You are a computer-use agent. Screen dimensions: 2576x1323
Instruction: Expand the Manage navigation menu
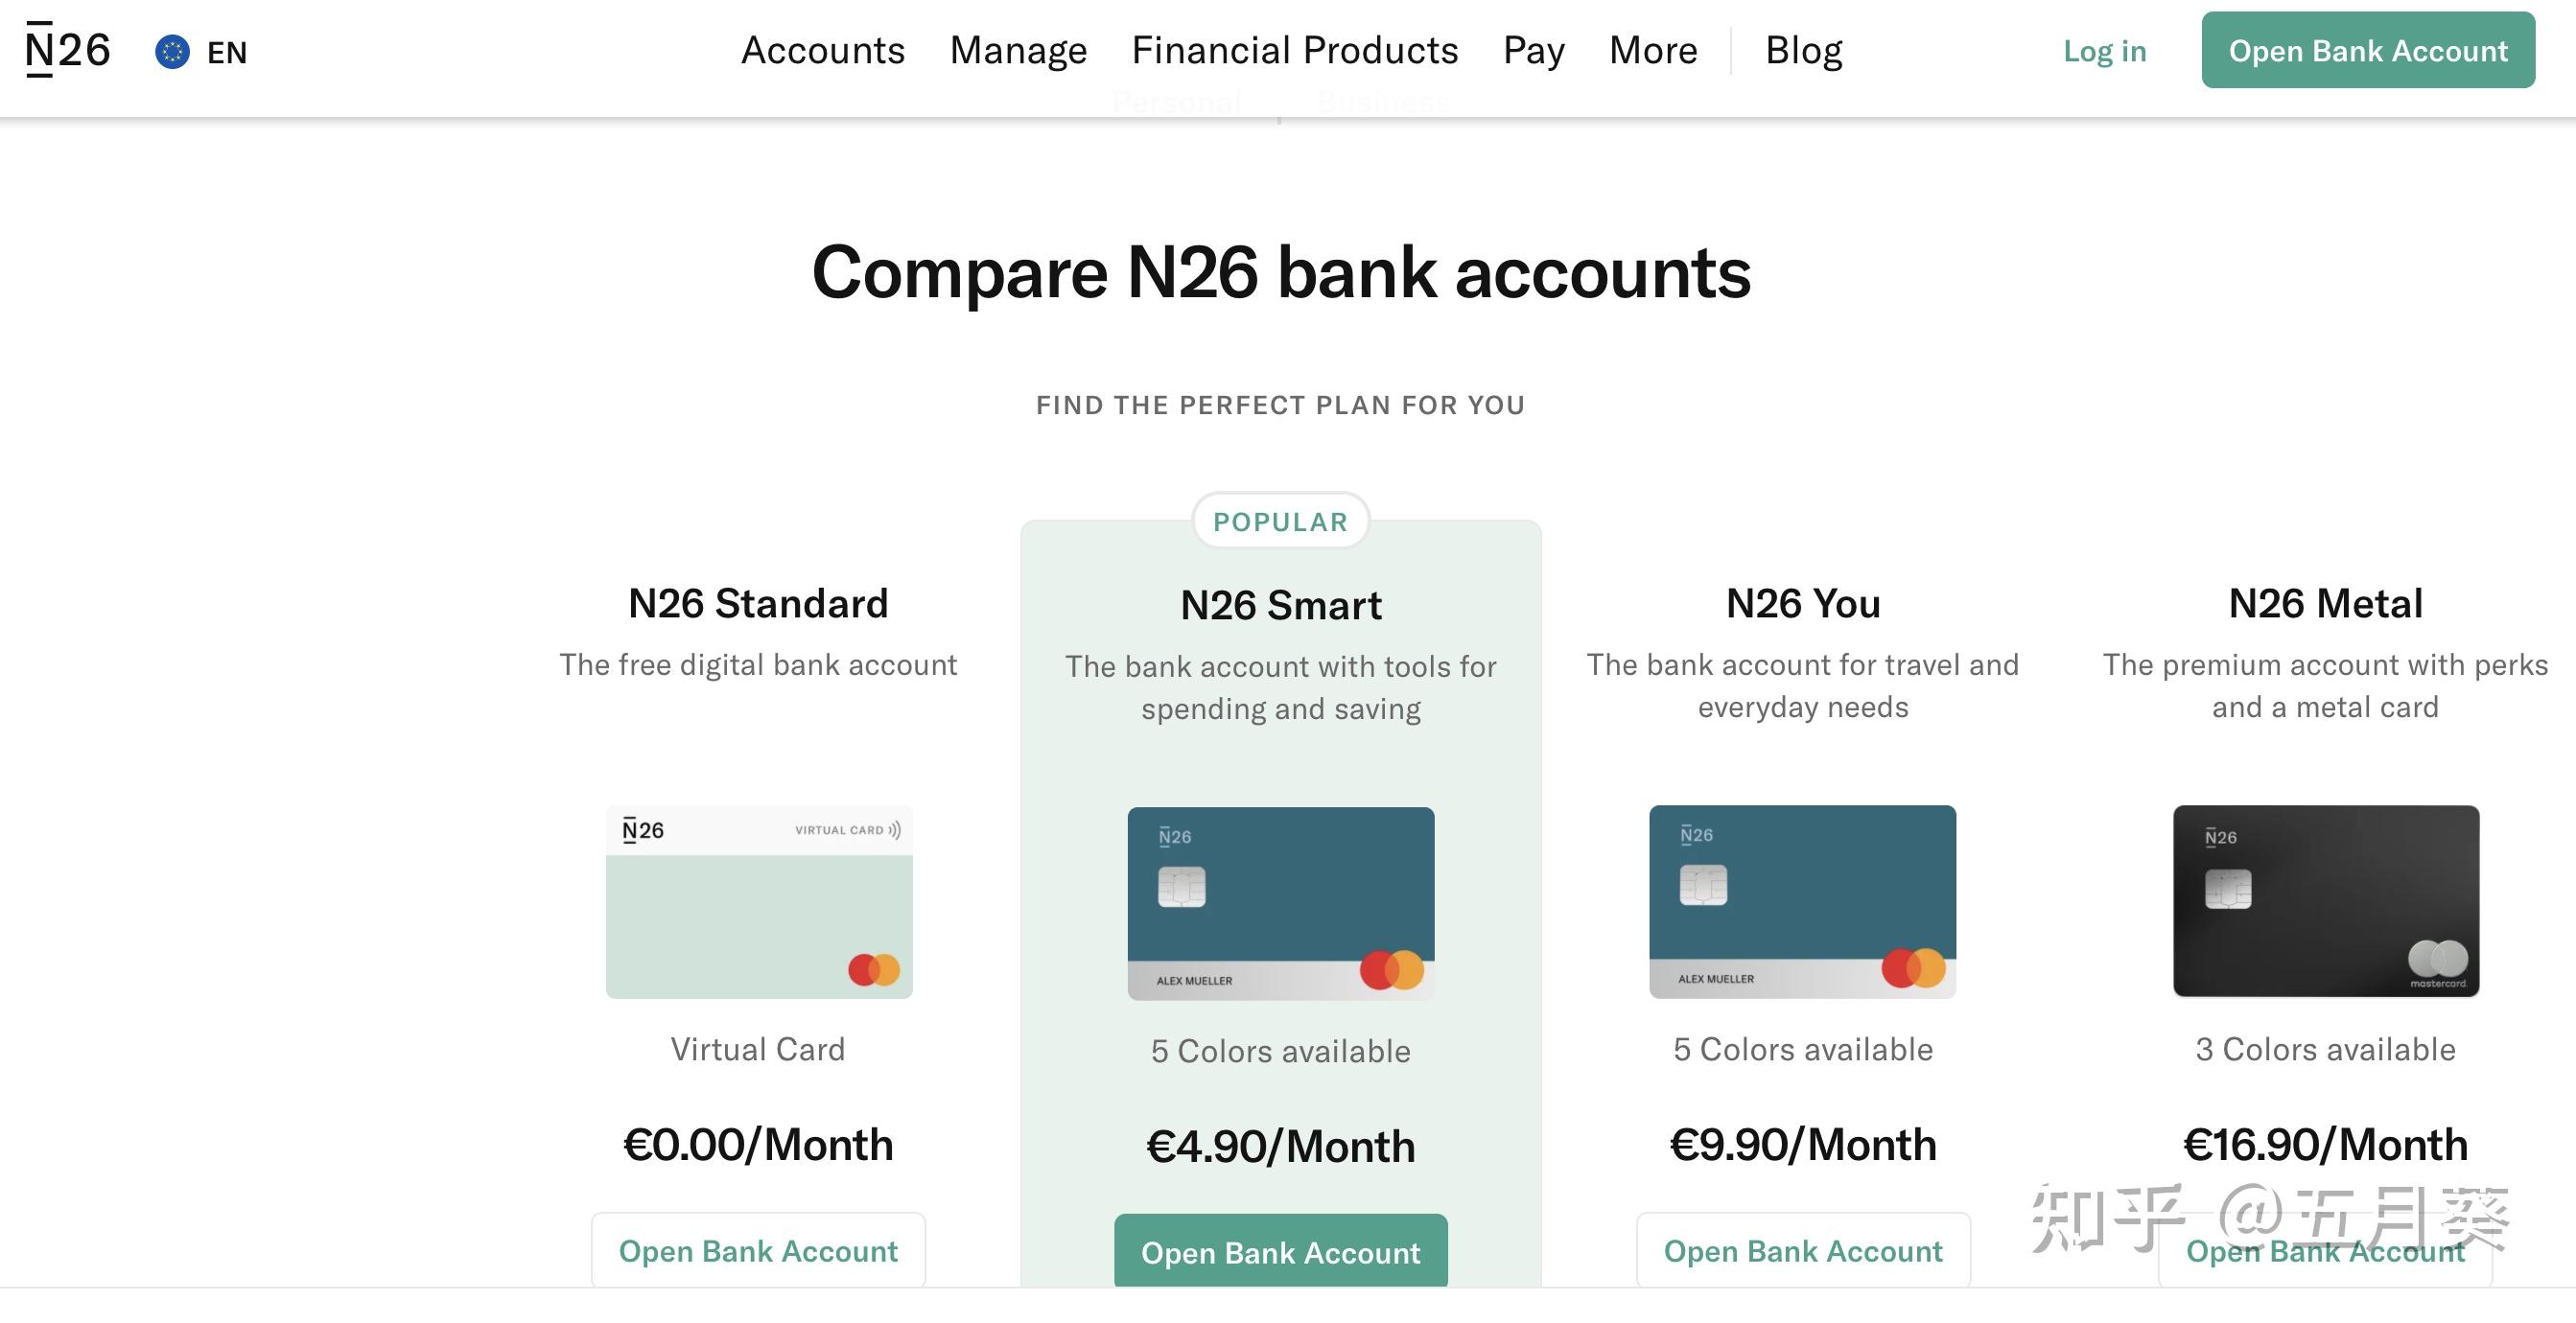1018,50
